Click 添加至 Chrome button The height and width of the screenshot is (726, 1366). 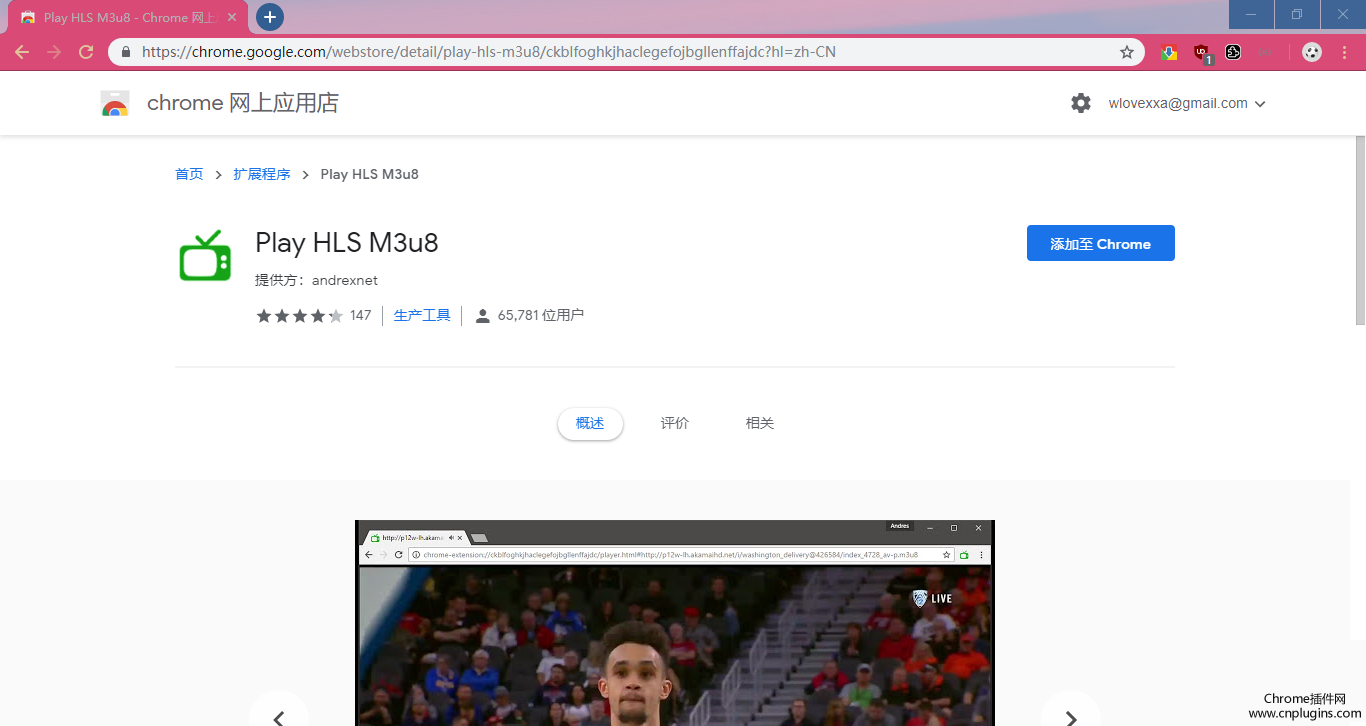click(1100, 243)
